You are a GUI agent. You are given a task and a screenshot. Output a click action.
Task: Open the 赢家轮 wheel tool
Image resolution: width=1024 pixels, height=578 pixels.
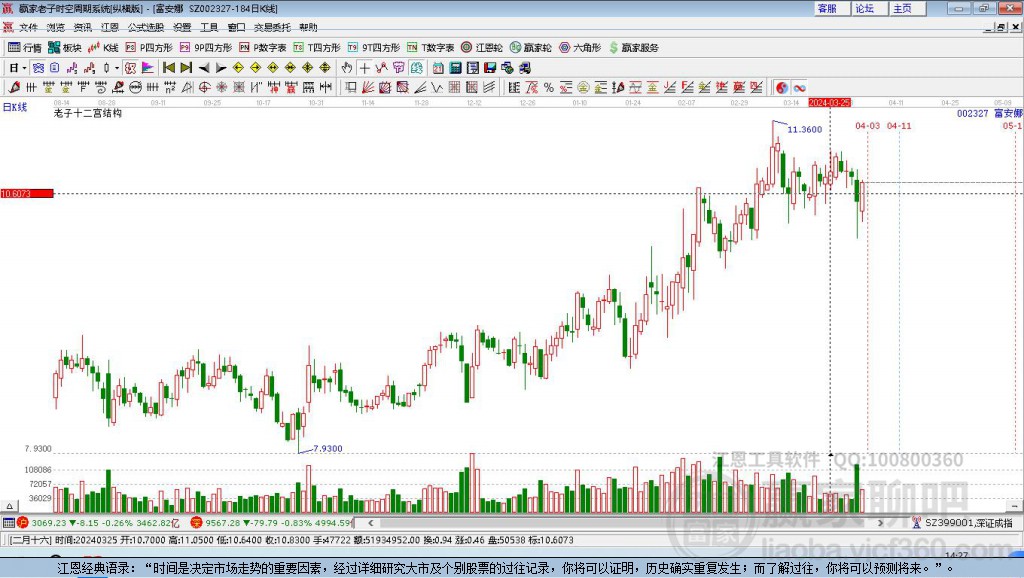530,48
